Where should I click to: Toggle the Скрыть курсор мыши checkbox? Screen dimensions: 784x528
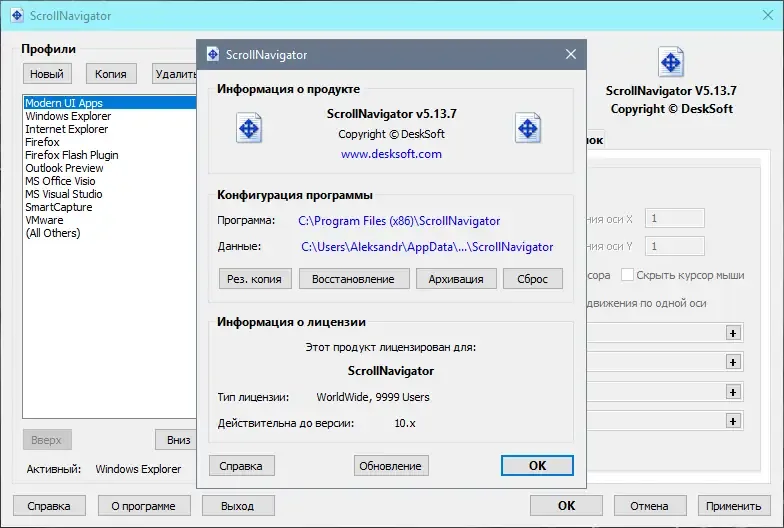pyautogui.click(x=627, y=274)
